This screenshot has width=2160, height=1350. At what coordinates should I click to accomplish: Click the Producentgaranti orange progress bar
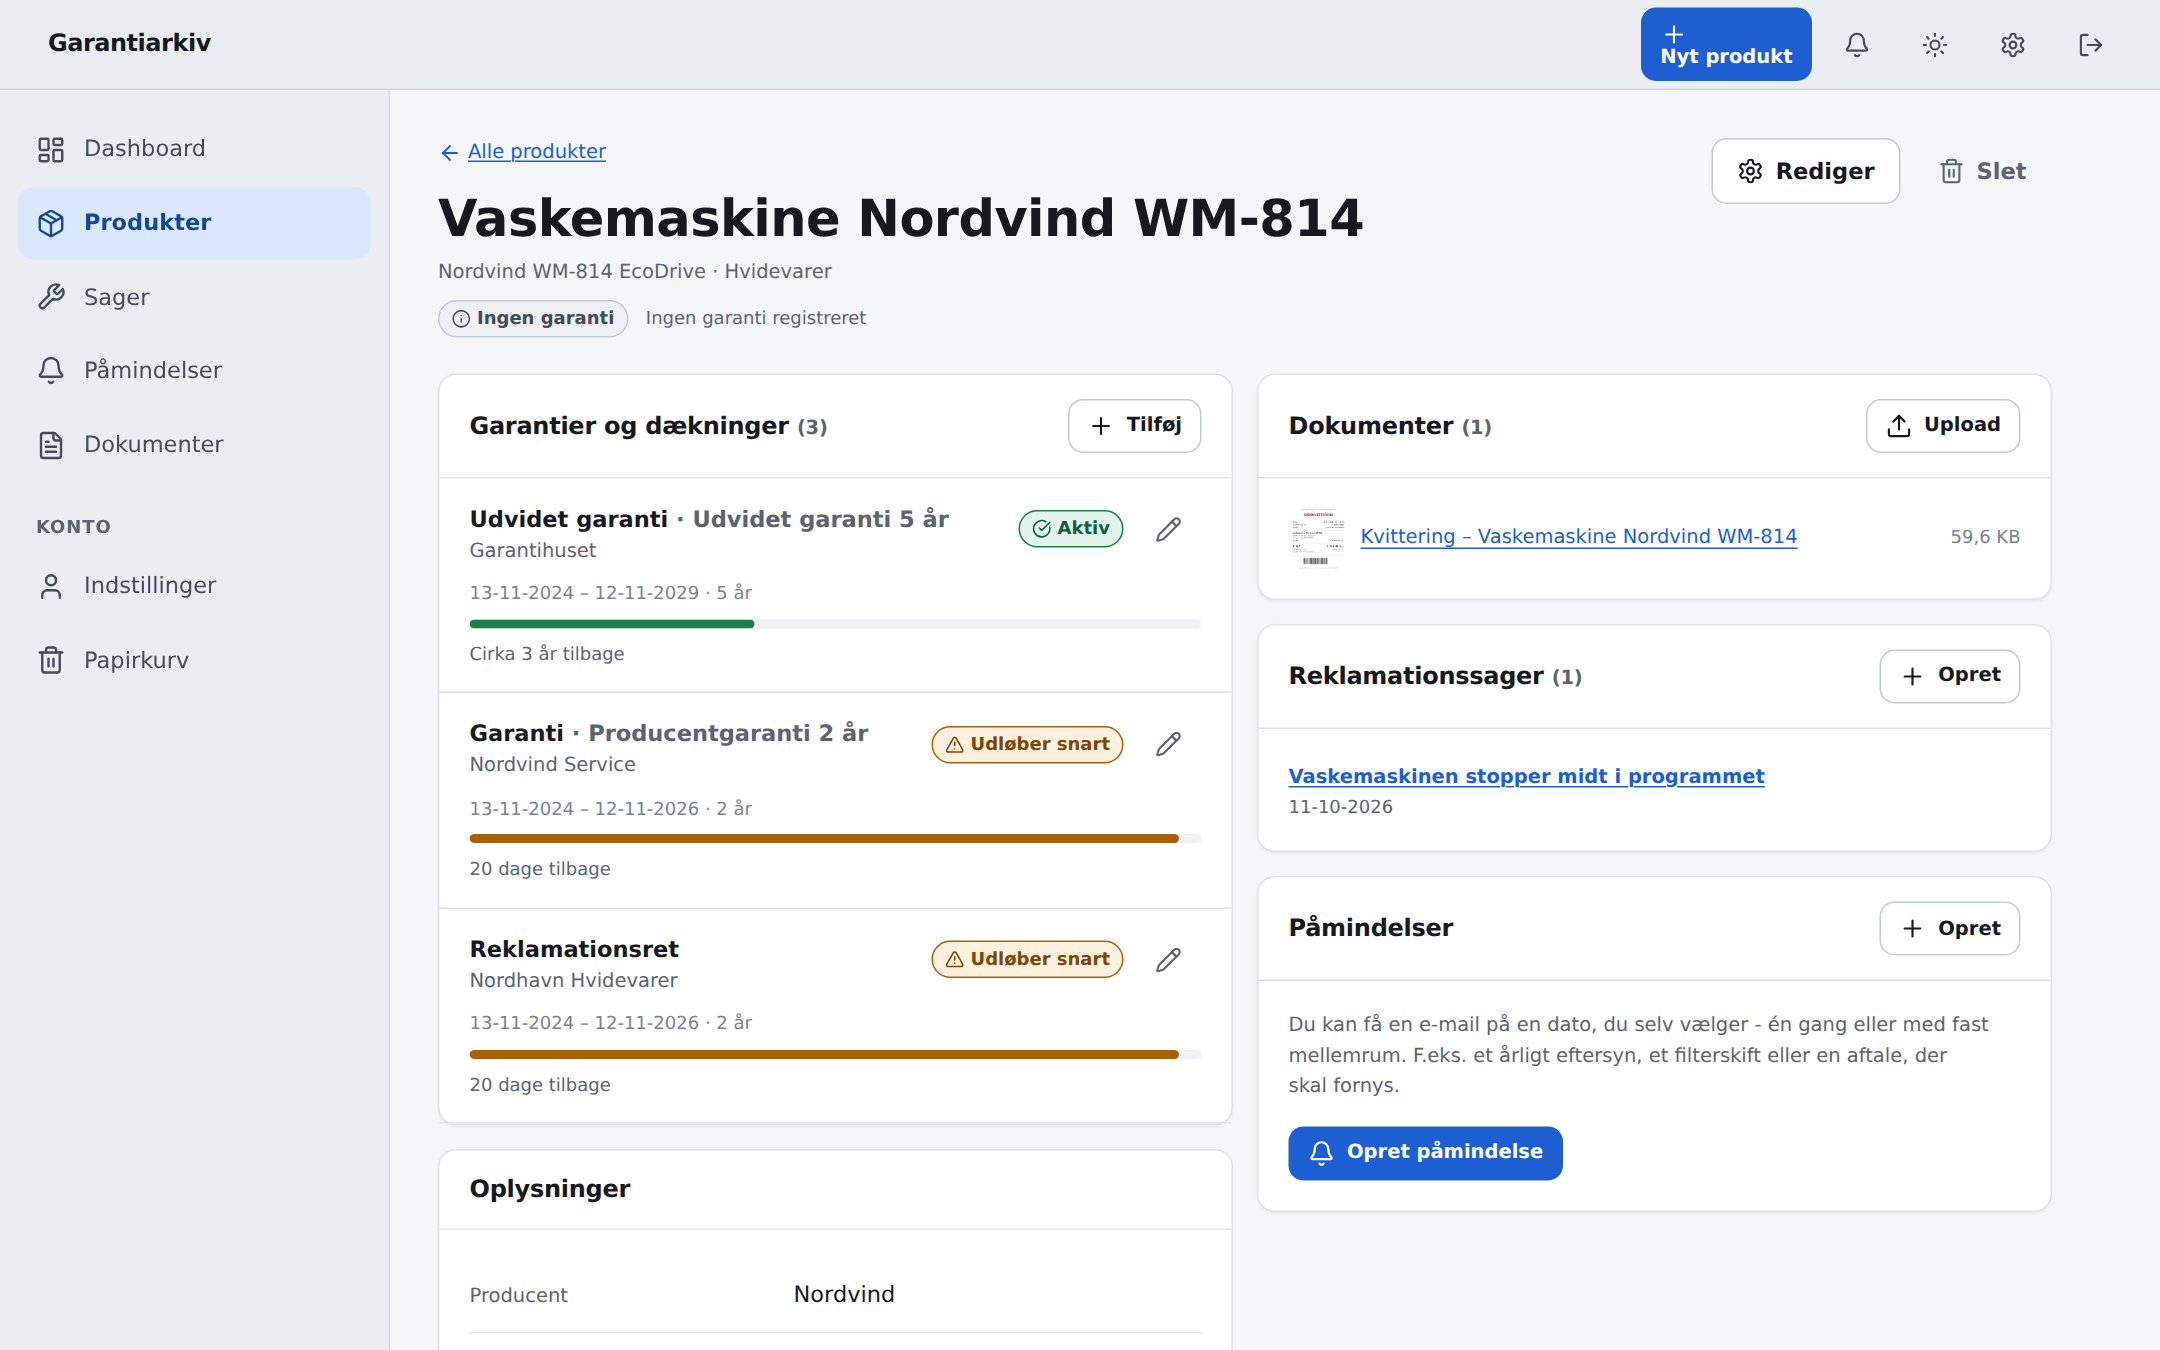(835, 839)
